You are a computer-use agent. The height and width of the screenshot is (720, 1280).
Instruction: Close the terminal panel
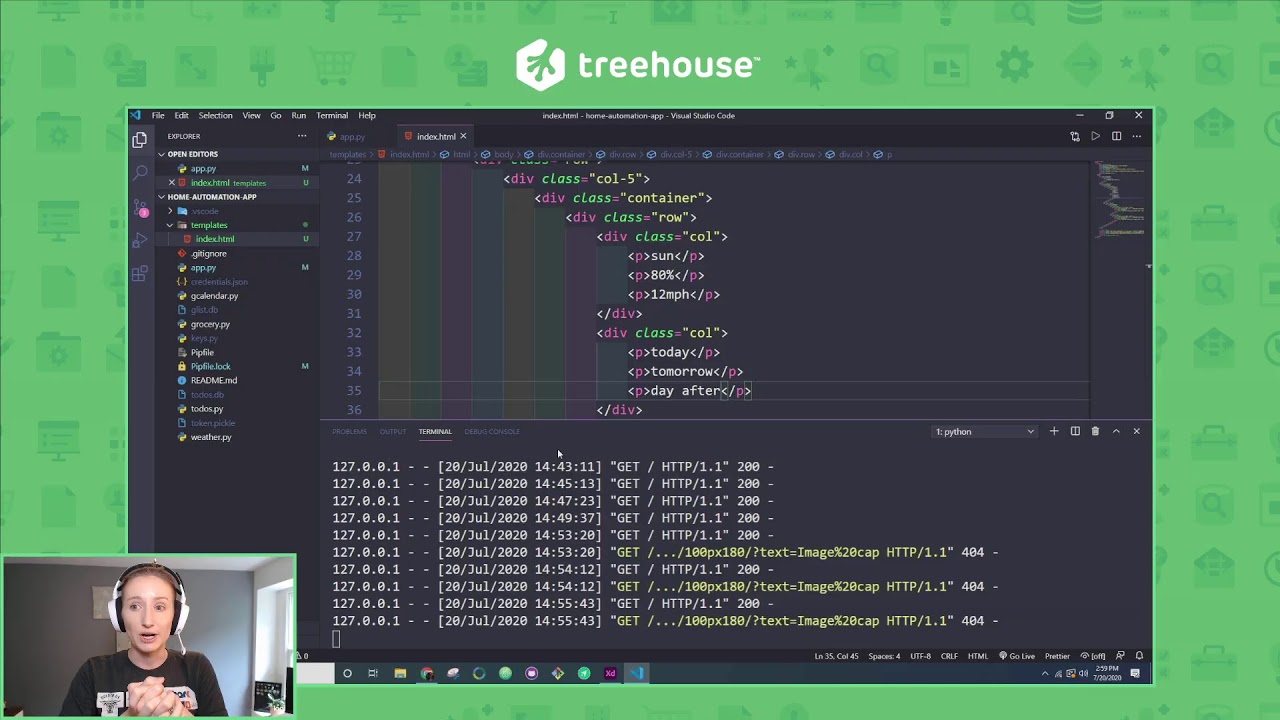click(1136, 431)
